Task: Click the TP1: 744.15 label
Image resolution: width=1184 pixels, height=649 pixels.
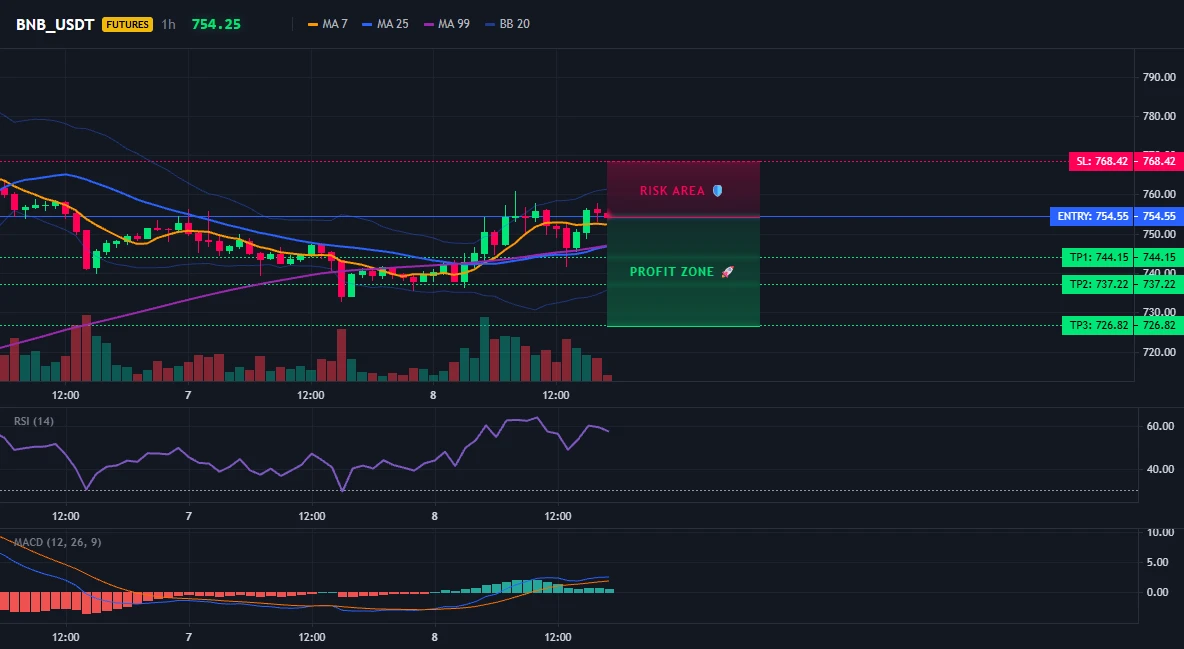Action: coord(1099,258)
